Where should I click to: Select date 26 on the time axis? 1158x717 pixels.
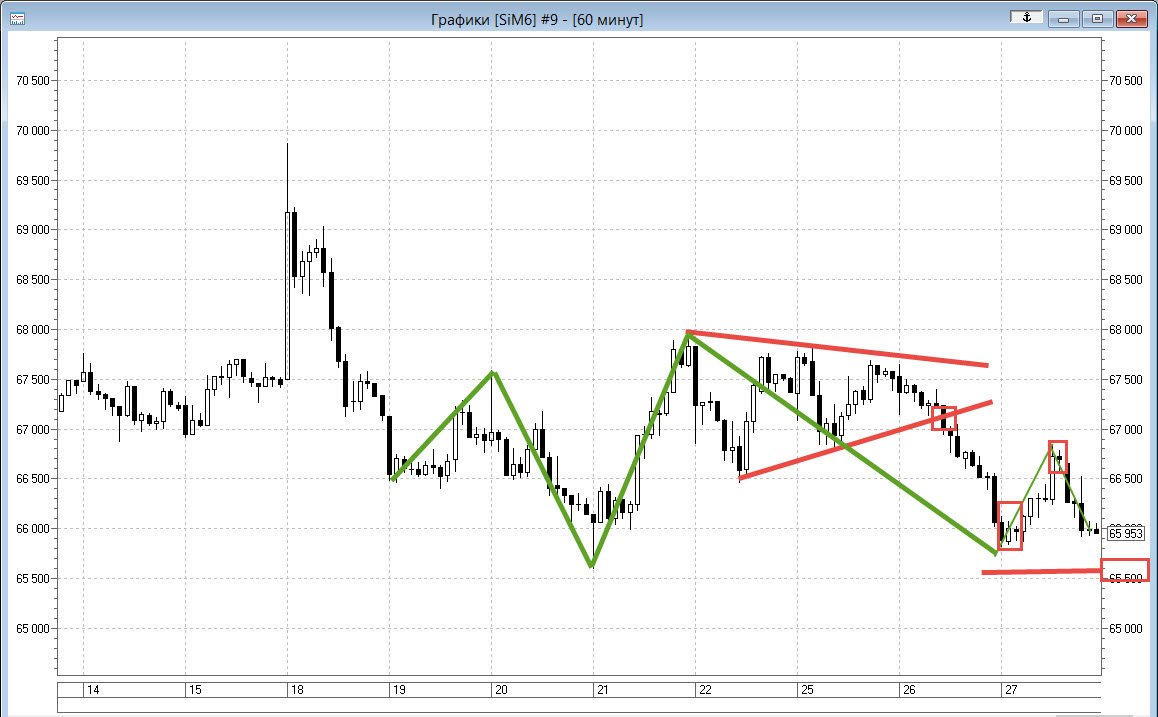[909, 690]
